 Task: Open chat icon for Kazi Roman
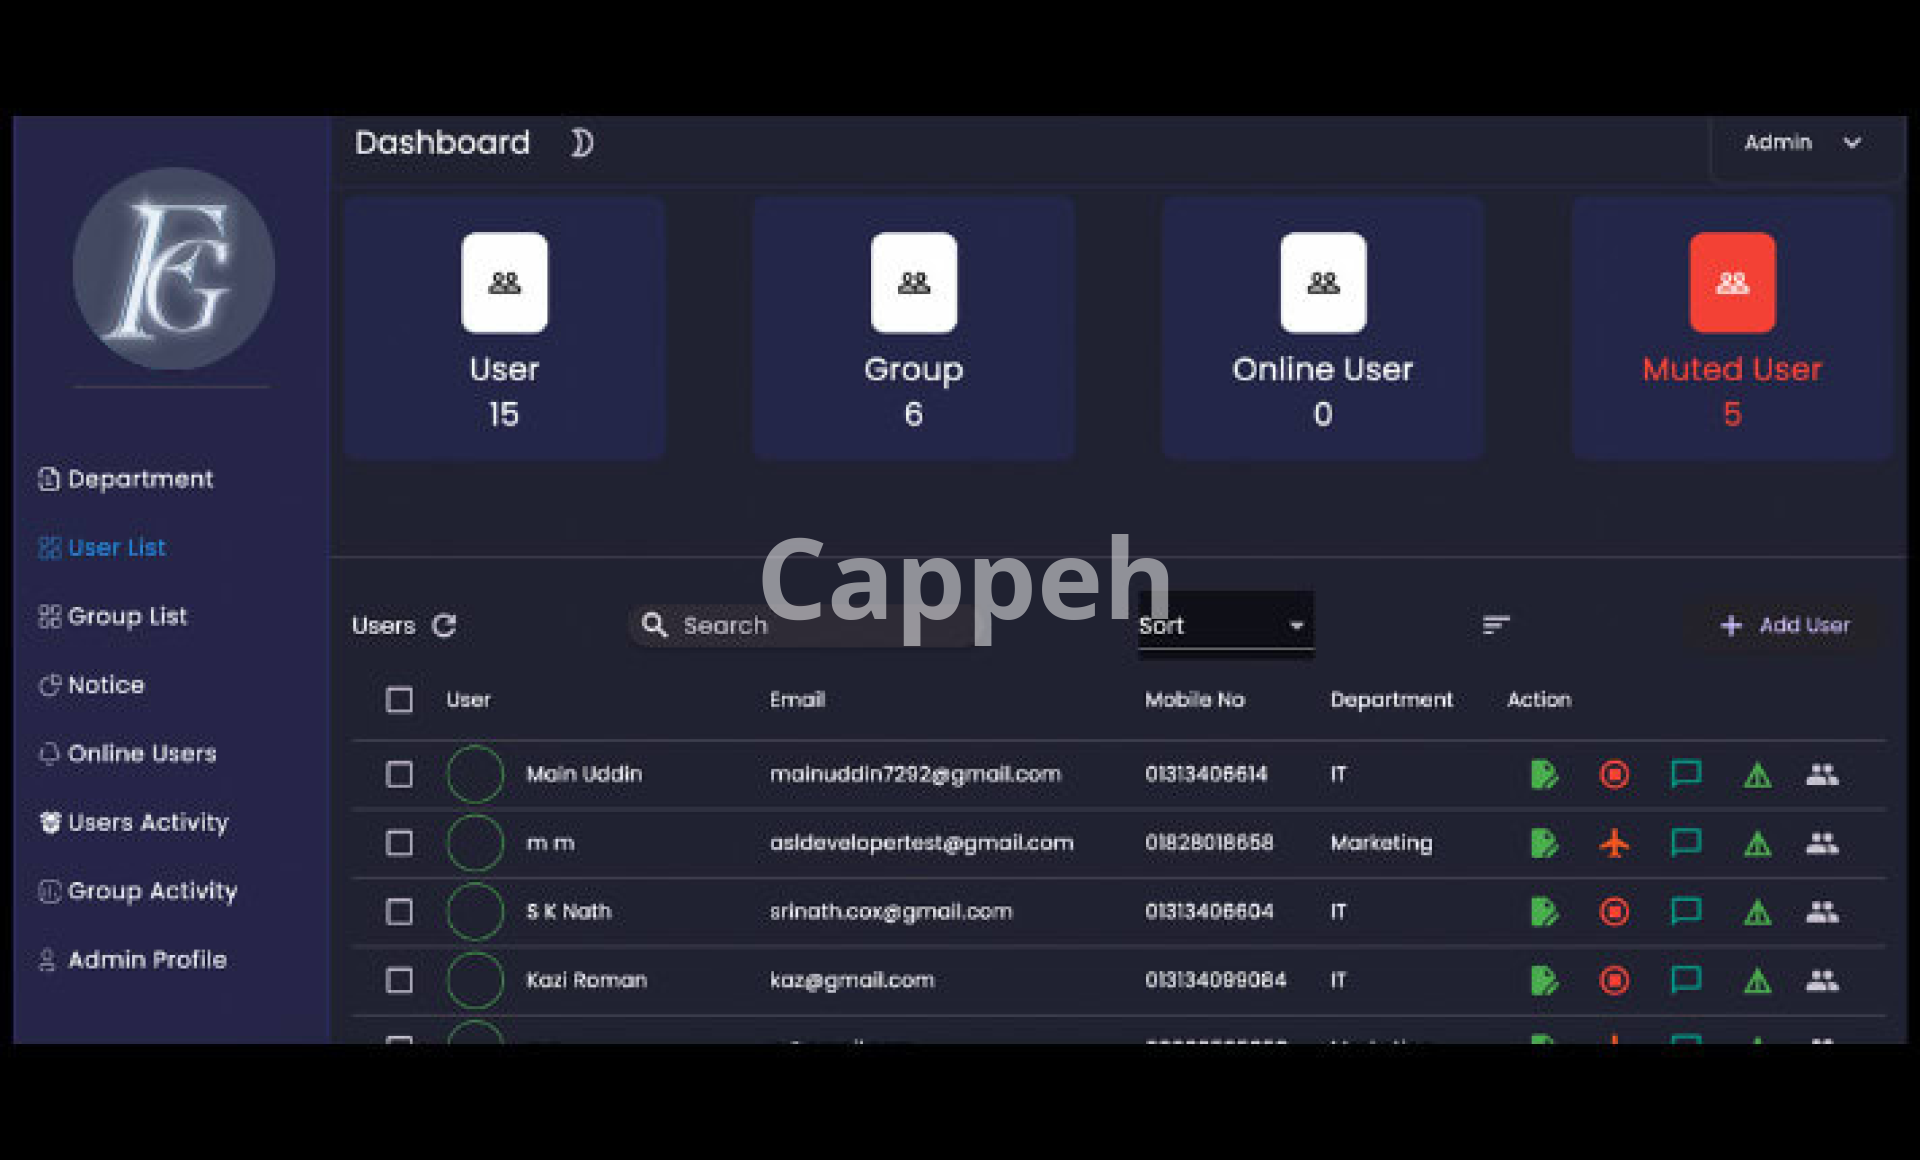pos(1686,980)
